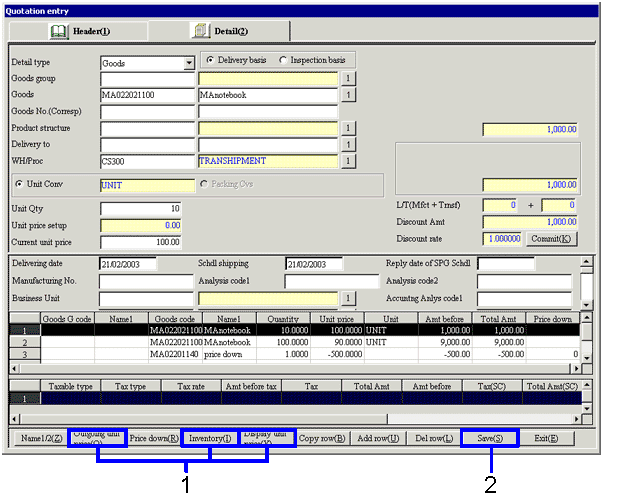Choose the Unit Conv radio option
The width and height of the screenshot is (629, 502).
[20, 185]
